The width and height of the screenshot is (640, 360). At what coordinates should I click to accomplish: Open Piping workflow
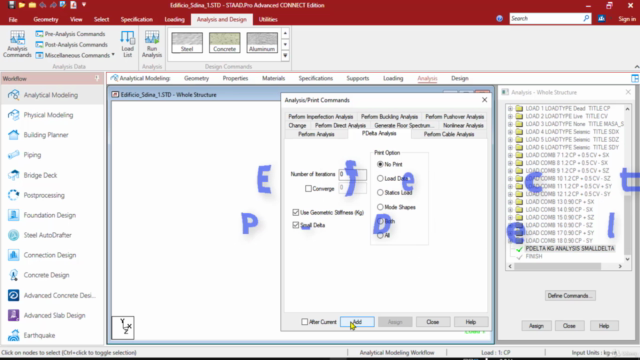(32, 155)
